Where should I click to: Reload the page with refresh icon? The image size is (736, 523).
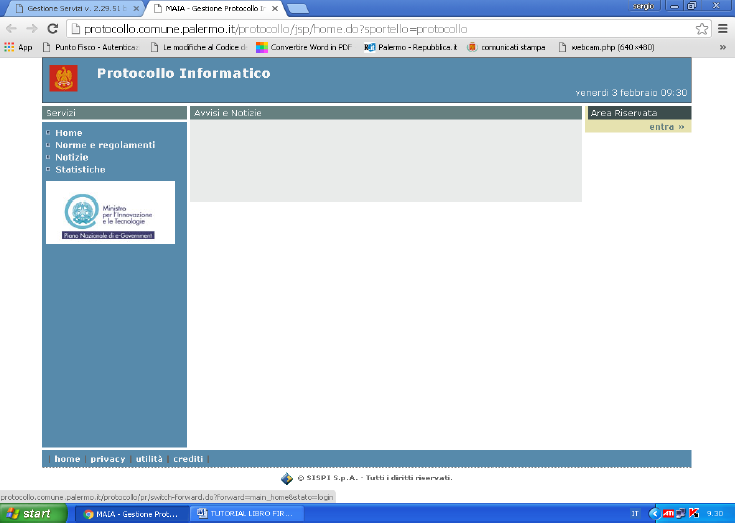pos(53,29)
